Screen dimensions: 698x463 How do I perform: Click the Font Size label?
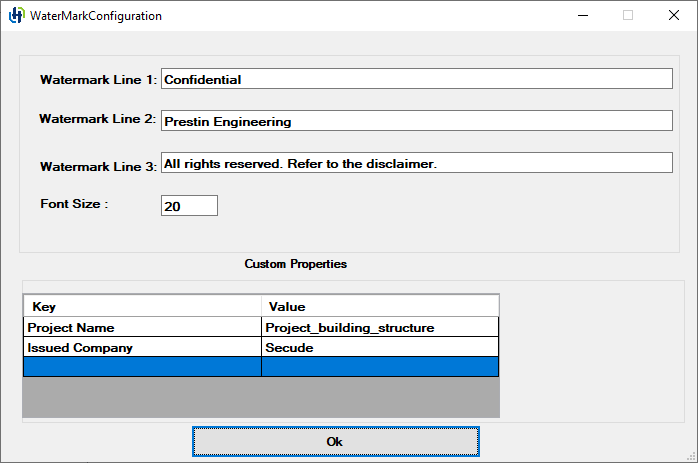point(73,204)
